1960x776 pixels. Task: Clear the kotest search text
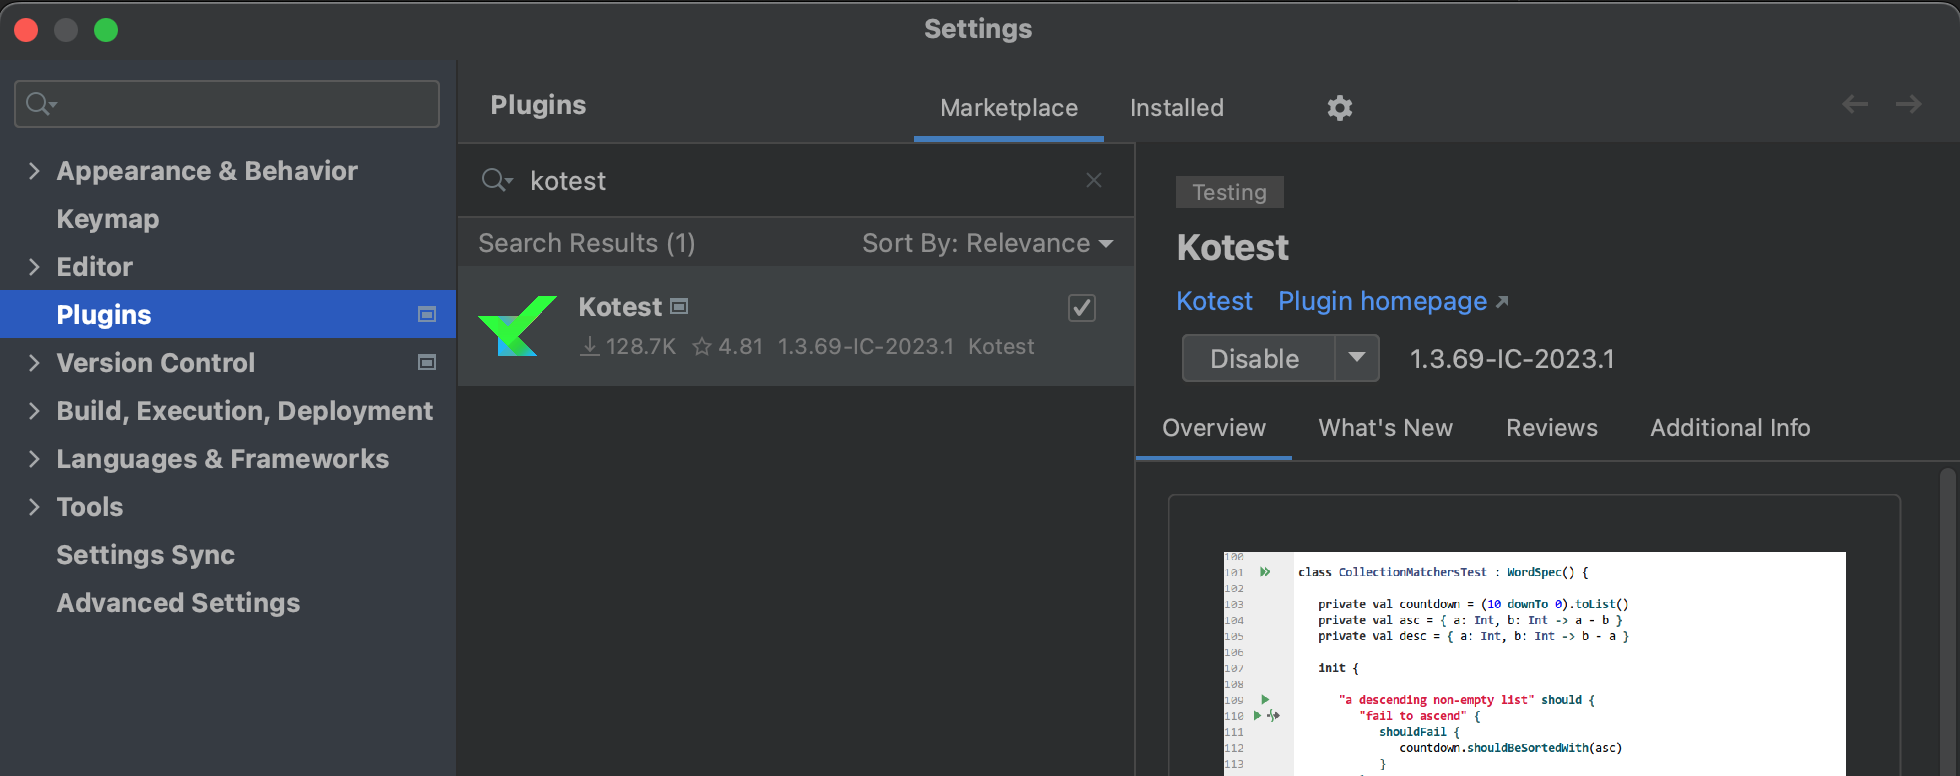(x=1094, y=180)
